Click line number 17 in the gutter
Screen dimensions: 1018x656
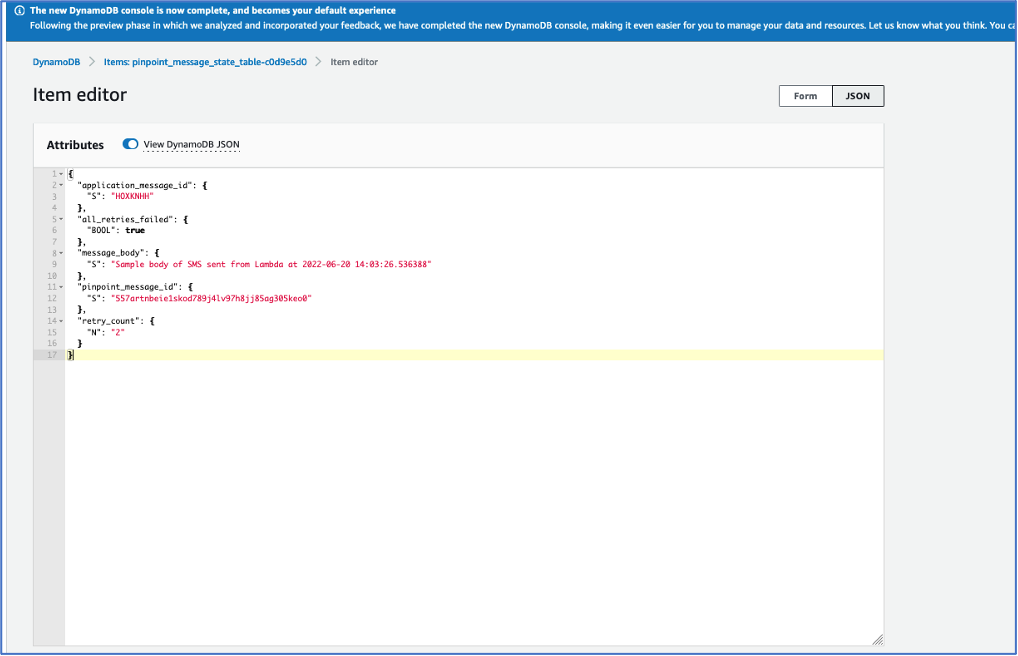pos(52,355)
